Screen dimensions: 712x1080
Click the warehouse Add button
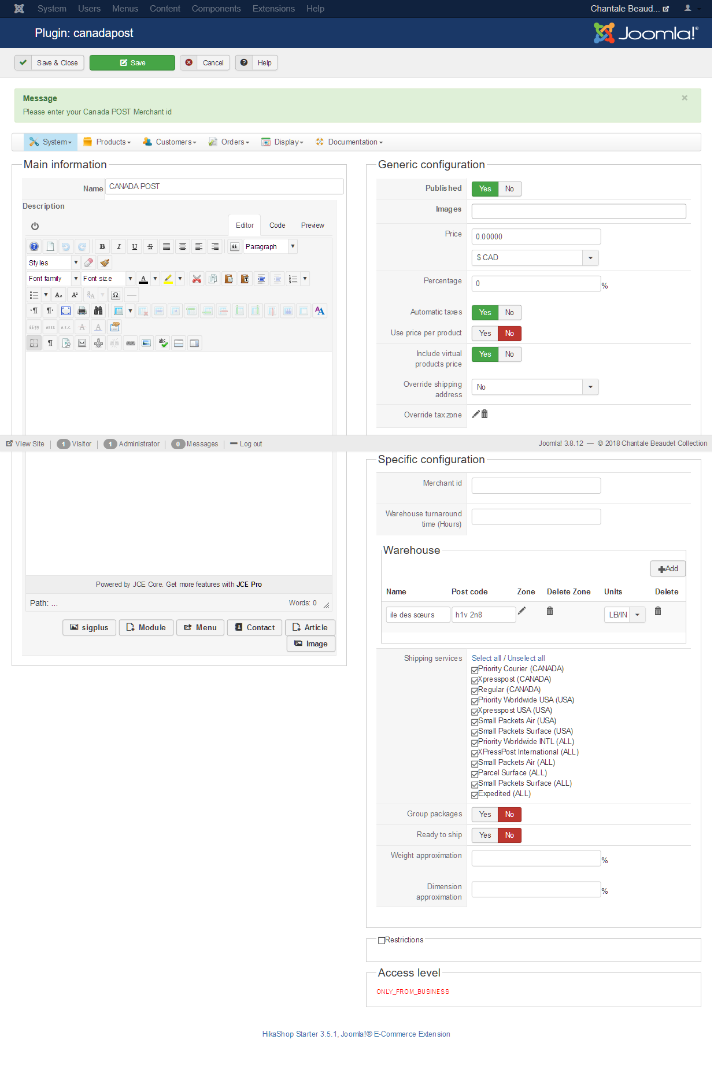pyautogui.click(x=668, y=569)
